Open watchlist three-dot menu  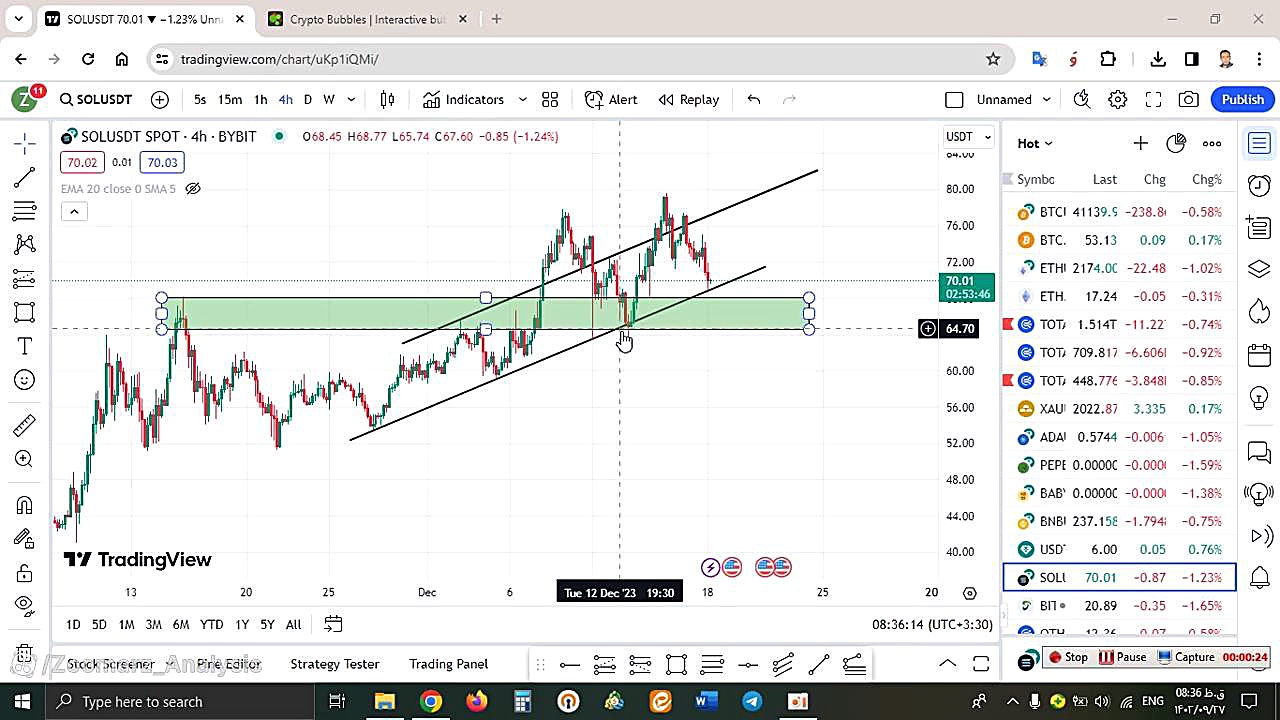point(1212,143)
